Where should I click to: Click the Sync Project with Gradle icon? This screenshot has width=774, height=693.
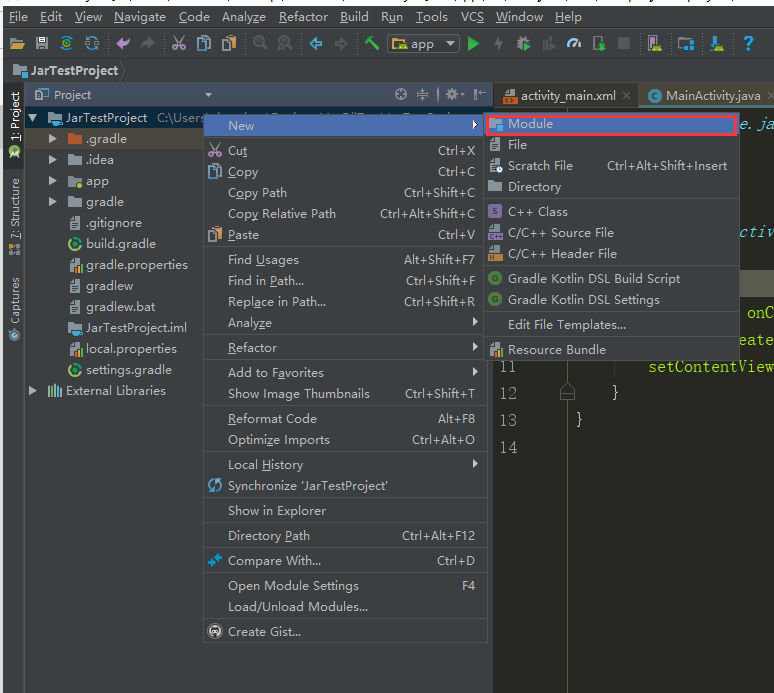tap(67, 43)
